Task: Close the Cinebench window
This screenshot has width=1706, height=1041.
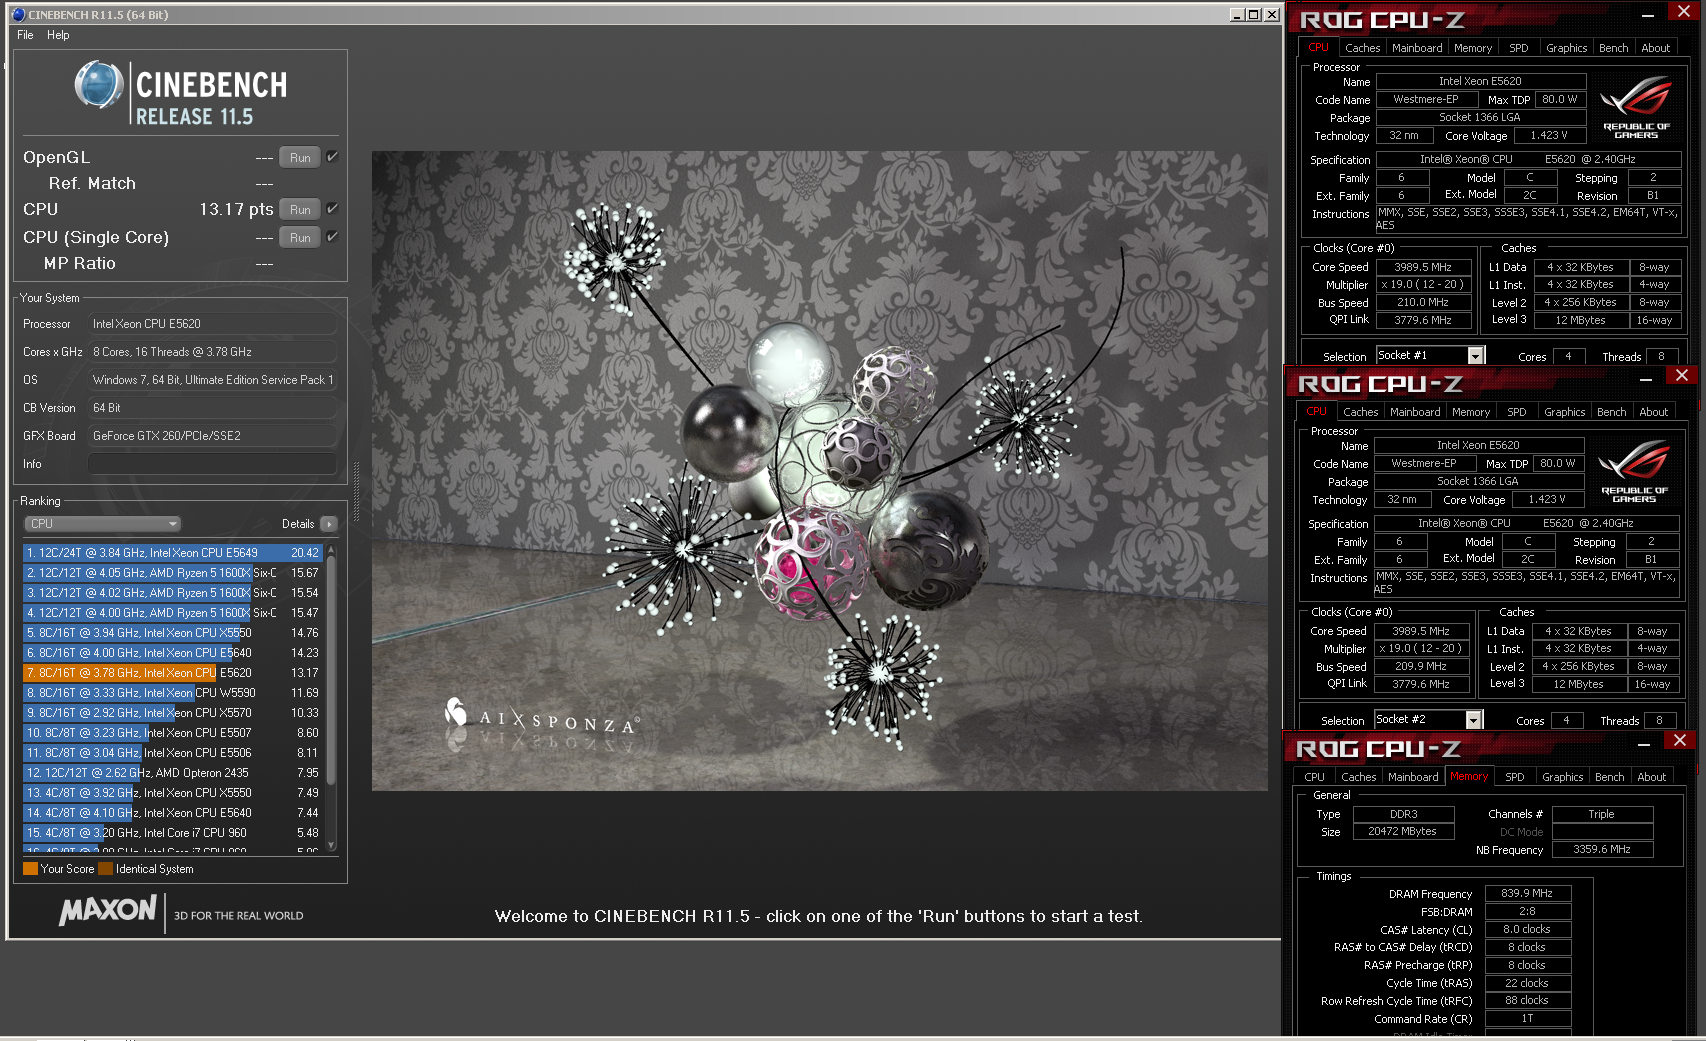Action: coord(1271,14)
